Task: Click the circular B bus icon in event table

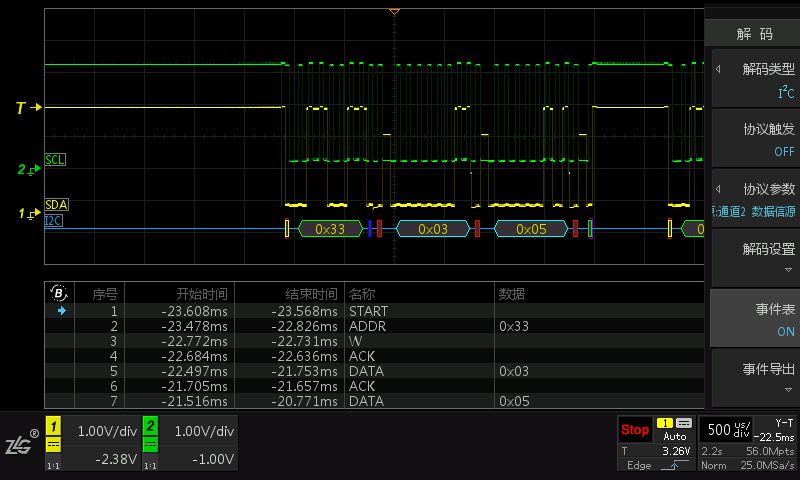Action: click(x=59, y=293)
